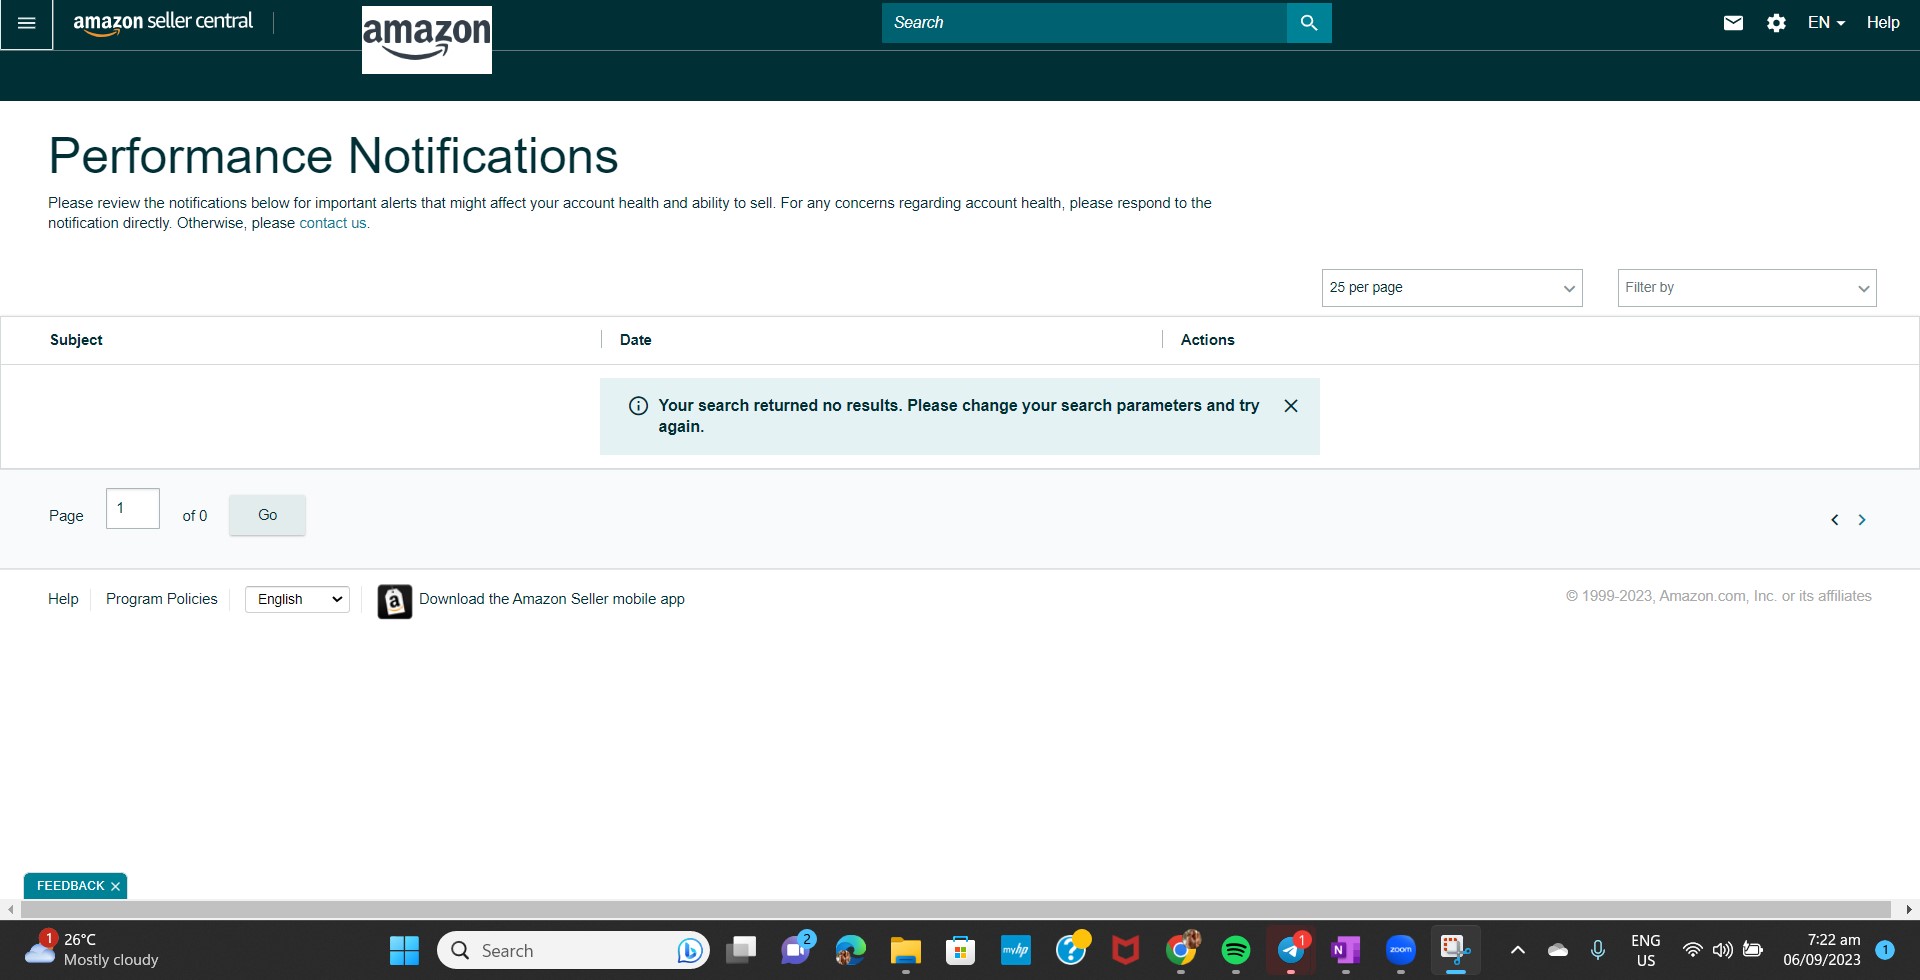Open Zoom from the taskbar
Viewport: 1920px width, 980px height.
click(1401, 950)
